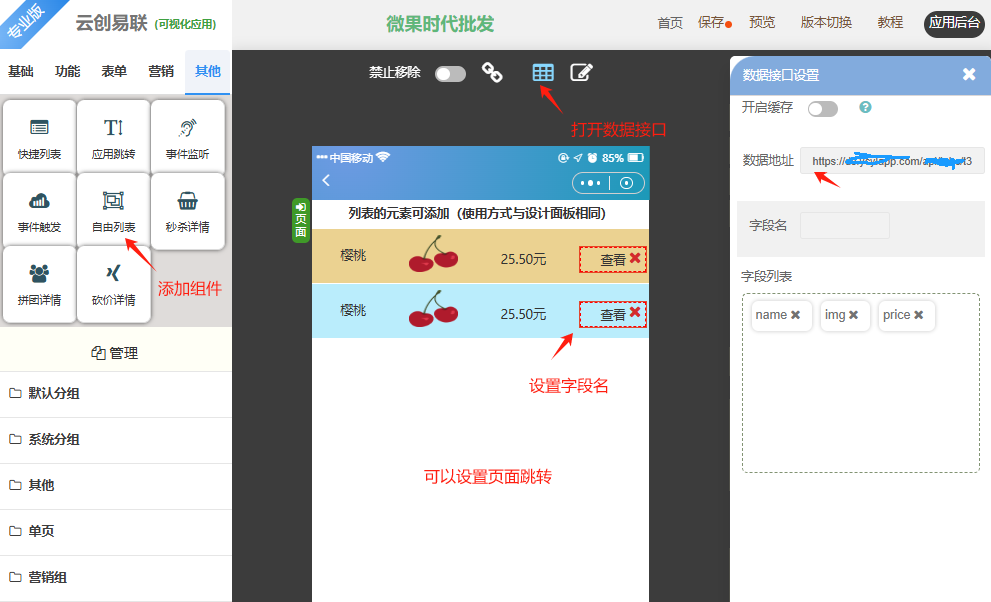Expand the 营销组 folder
This screenshot has width=991, height=602.
(x=48, y=577)
